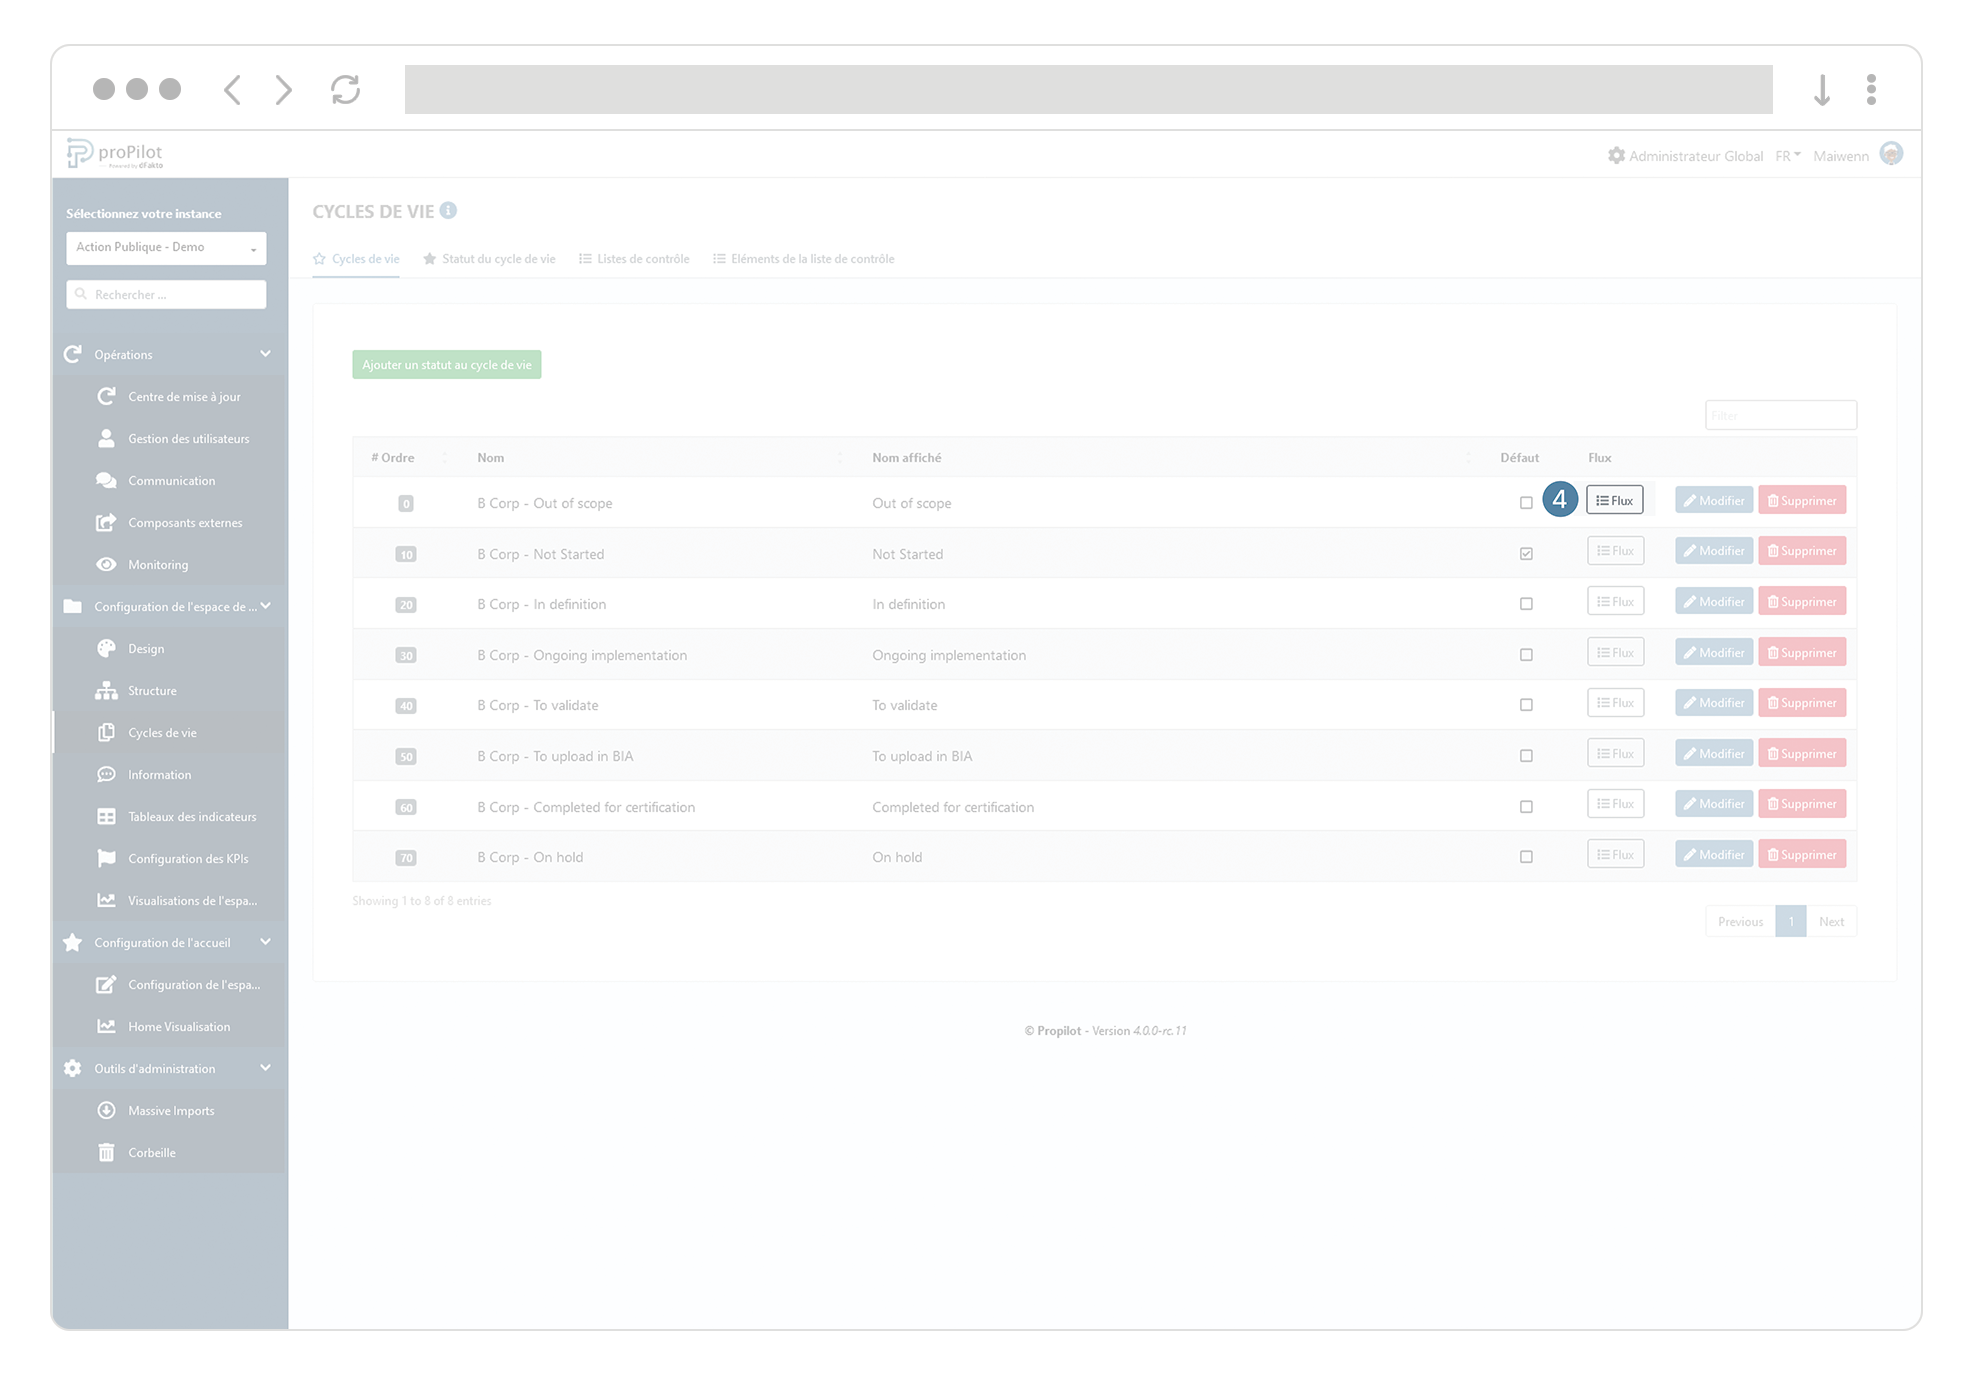Uncheck Défaut for B Corp - Not Started
The height and width of the screenshot is (1384, 1973).
pos(1526,553)
